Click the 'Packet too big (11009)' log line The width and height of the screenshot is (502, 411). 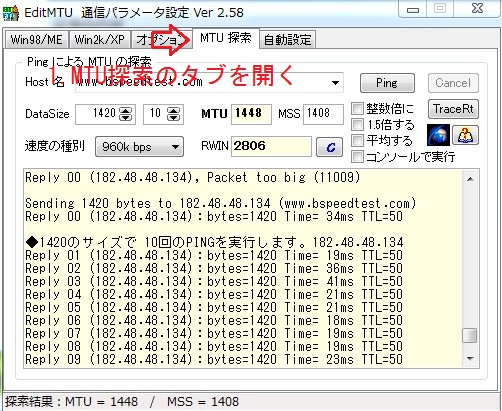tap(193, 177)
